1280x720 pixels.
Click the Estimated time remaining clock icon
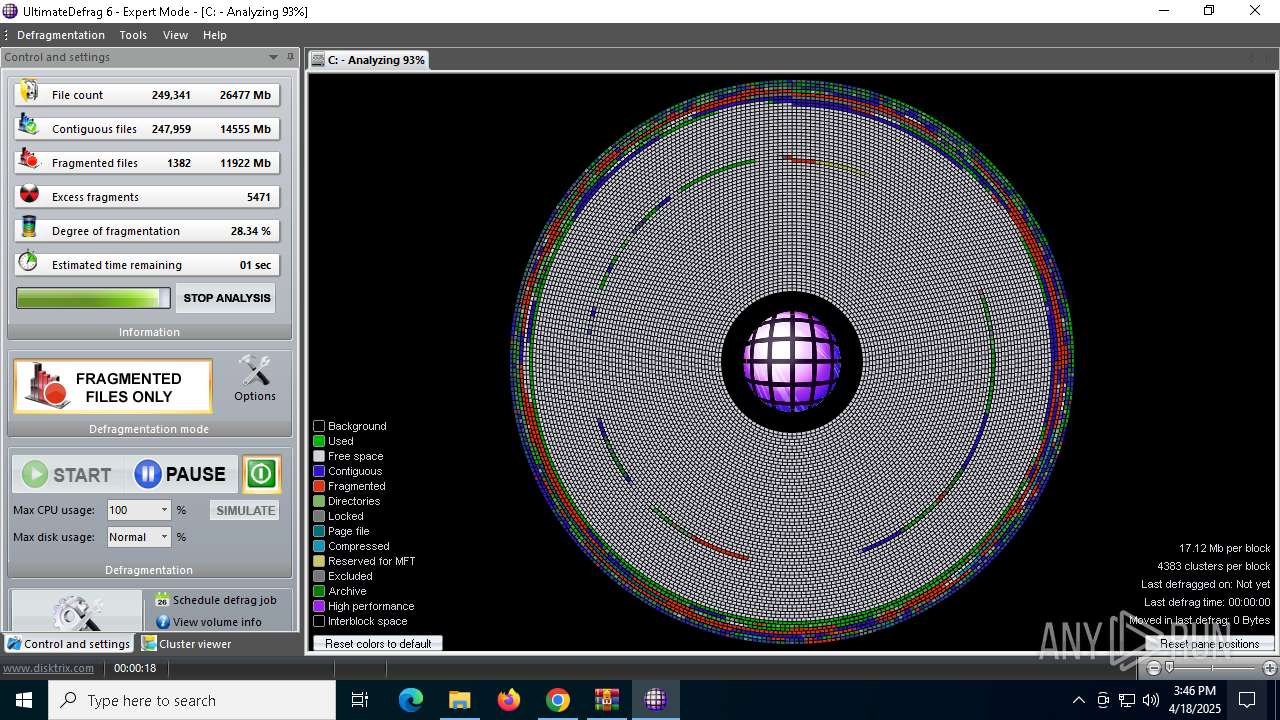(29, 262)
